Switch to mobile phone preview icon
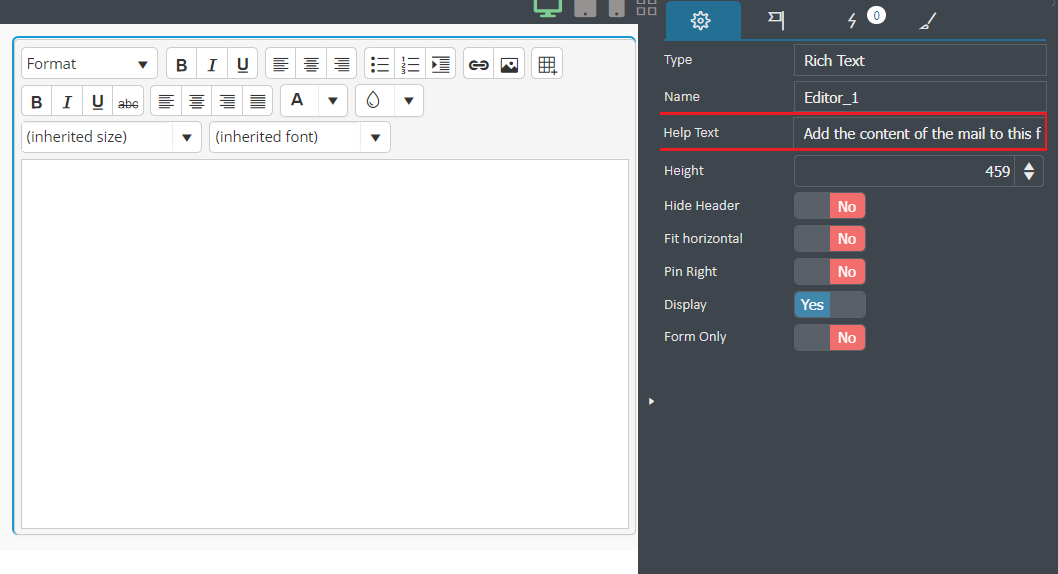The height and width of the screenshot is (574, 1058). [x=616, y=7]
